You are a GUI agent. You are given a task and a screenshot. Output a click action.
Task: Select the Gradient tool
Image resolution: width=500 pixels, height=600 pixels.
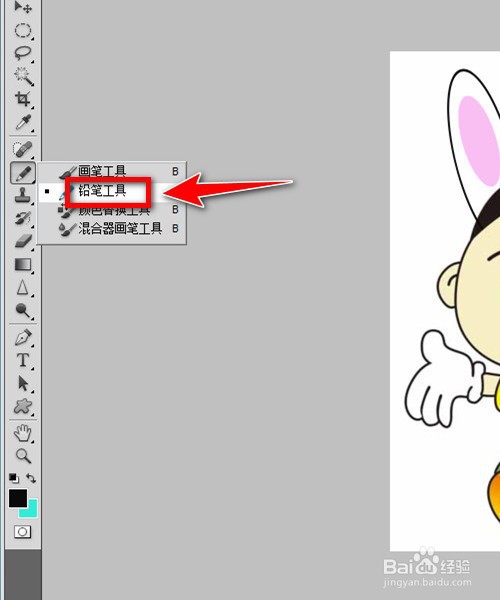point(23,264)
